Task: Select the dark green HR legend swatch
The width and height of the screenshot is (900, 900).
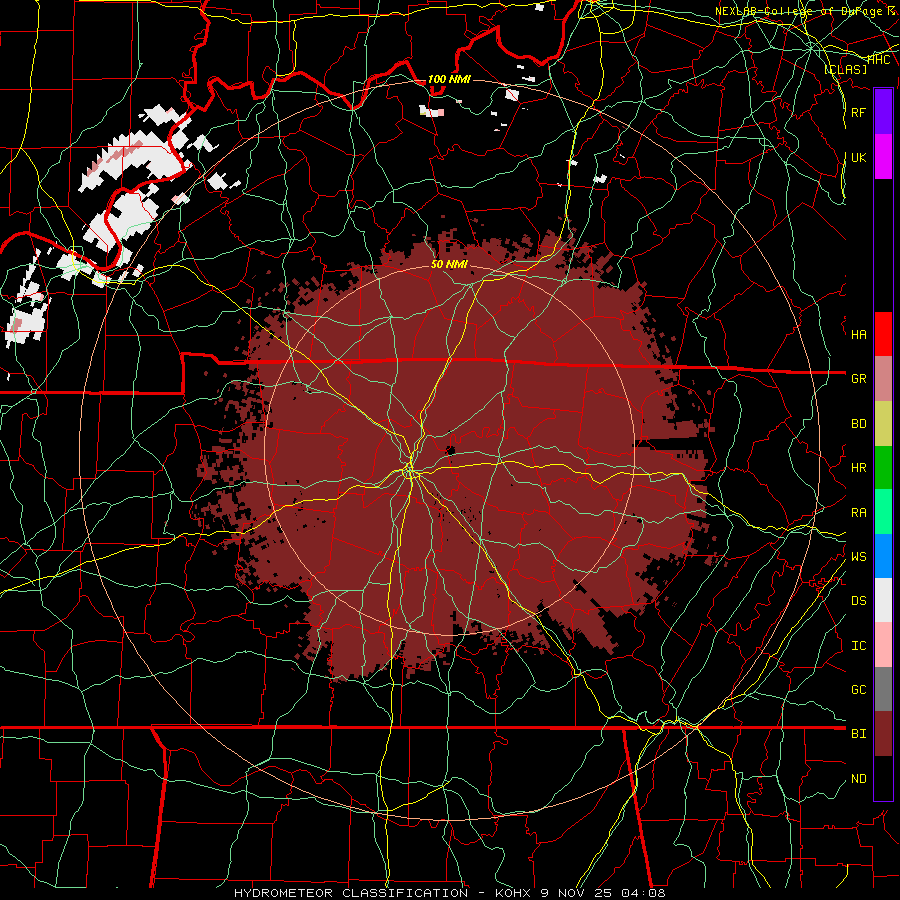Action: click(x=883, y=467)
